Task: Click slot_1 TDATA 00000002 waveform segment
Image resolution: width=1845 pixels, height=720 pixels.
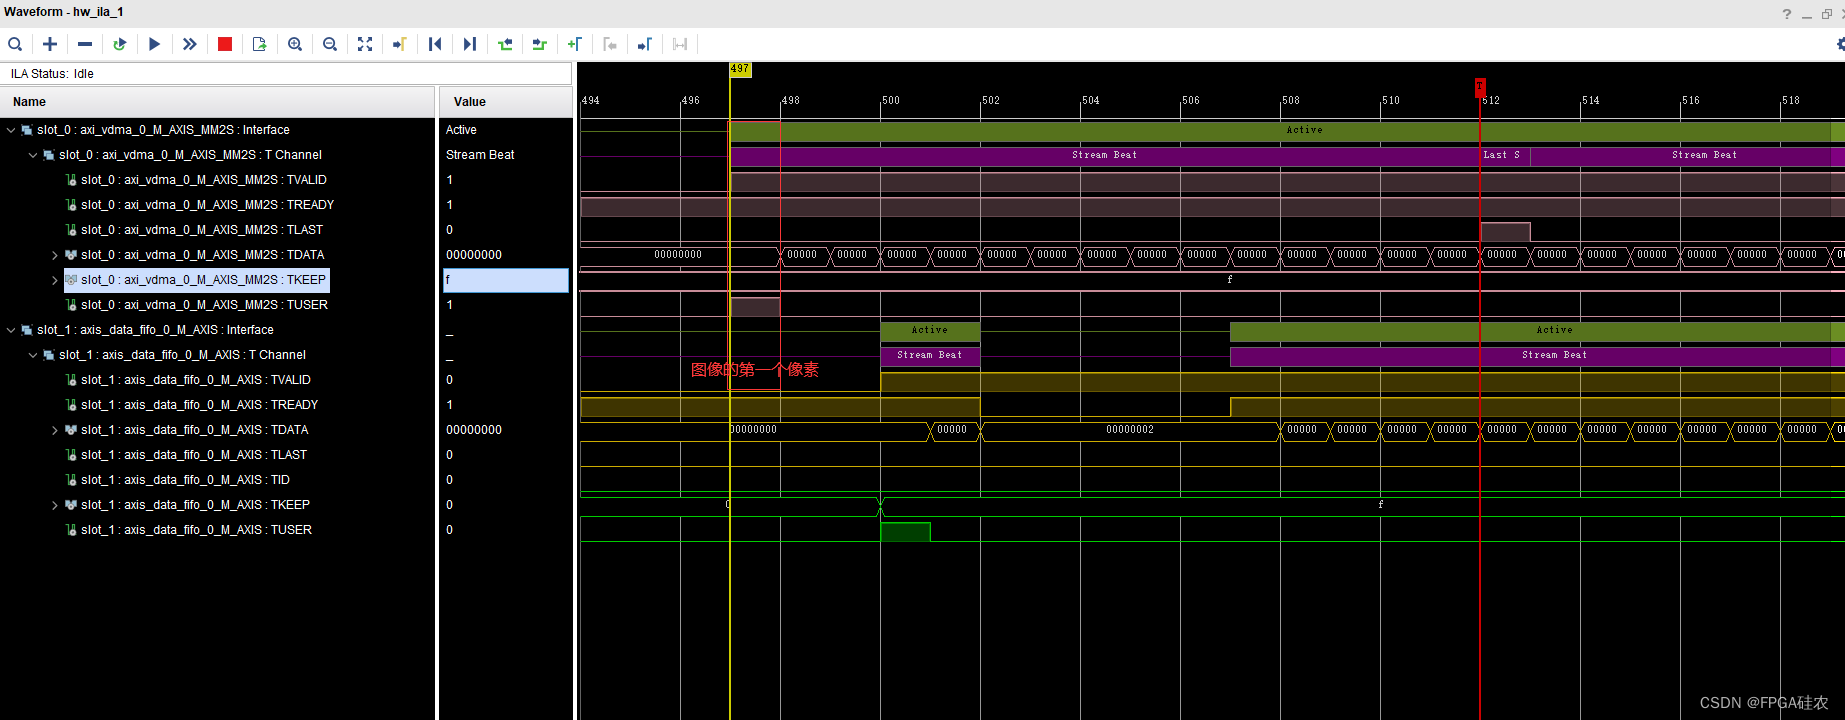Action: (1130, 430)
